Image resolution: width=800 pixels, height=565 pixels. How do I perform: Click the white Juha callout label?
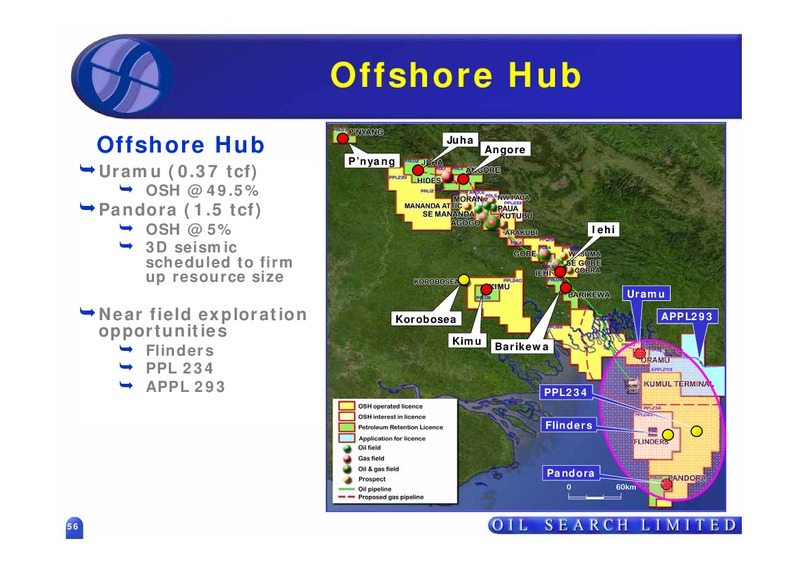point(460,140)
